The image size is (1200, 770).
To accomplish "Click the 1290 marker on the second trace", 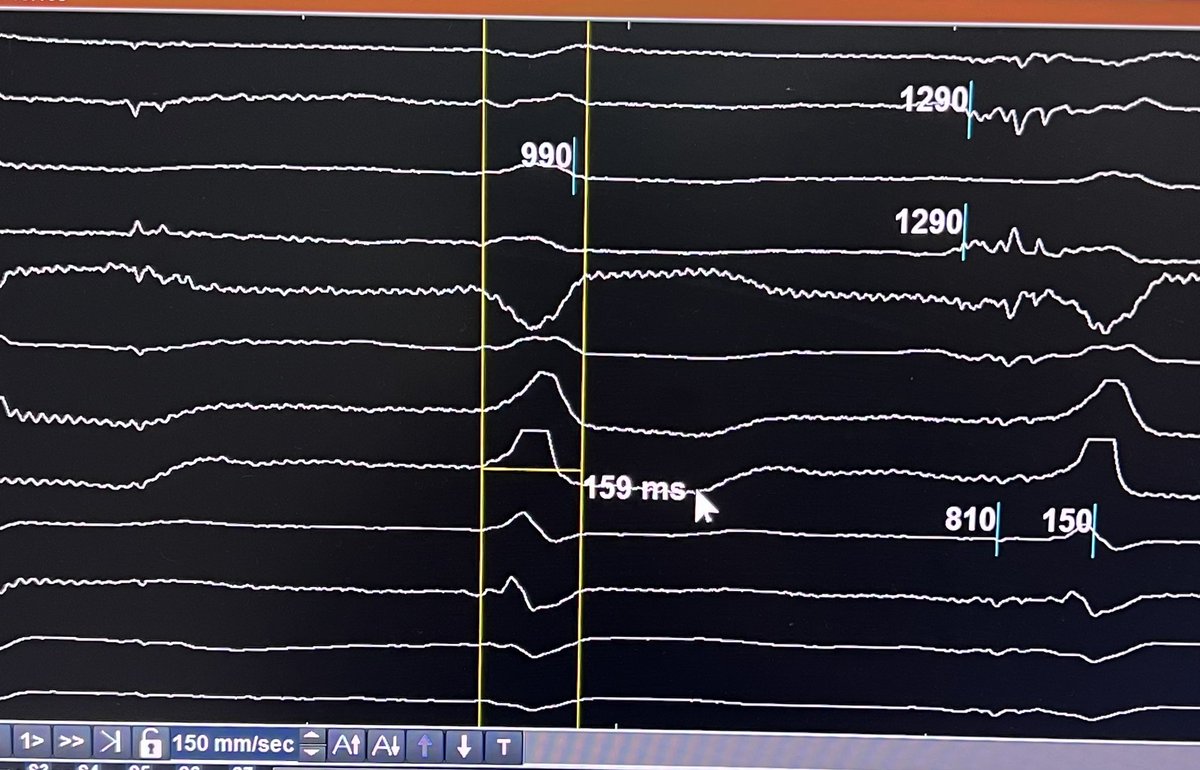I will pos(934,99).
